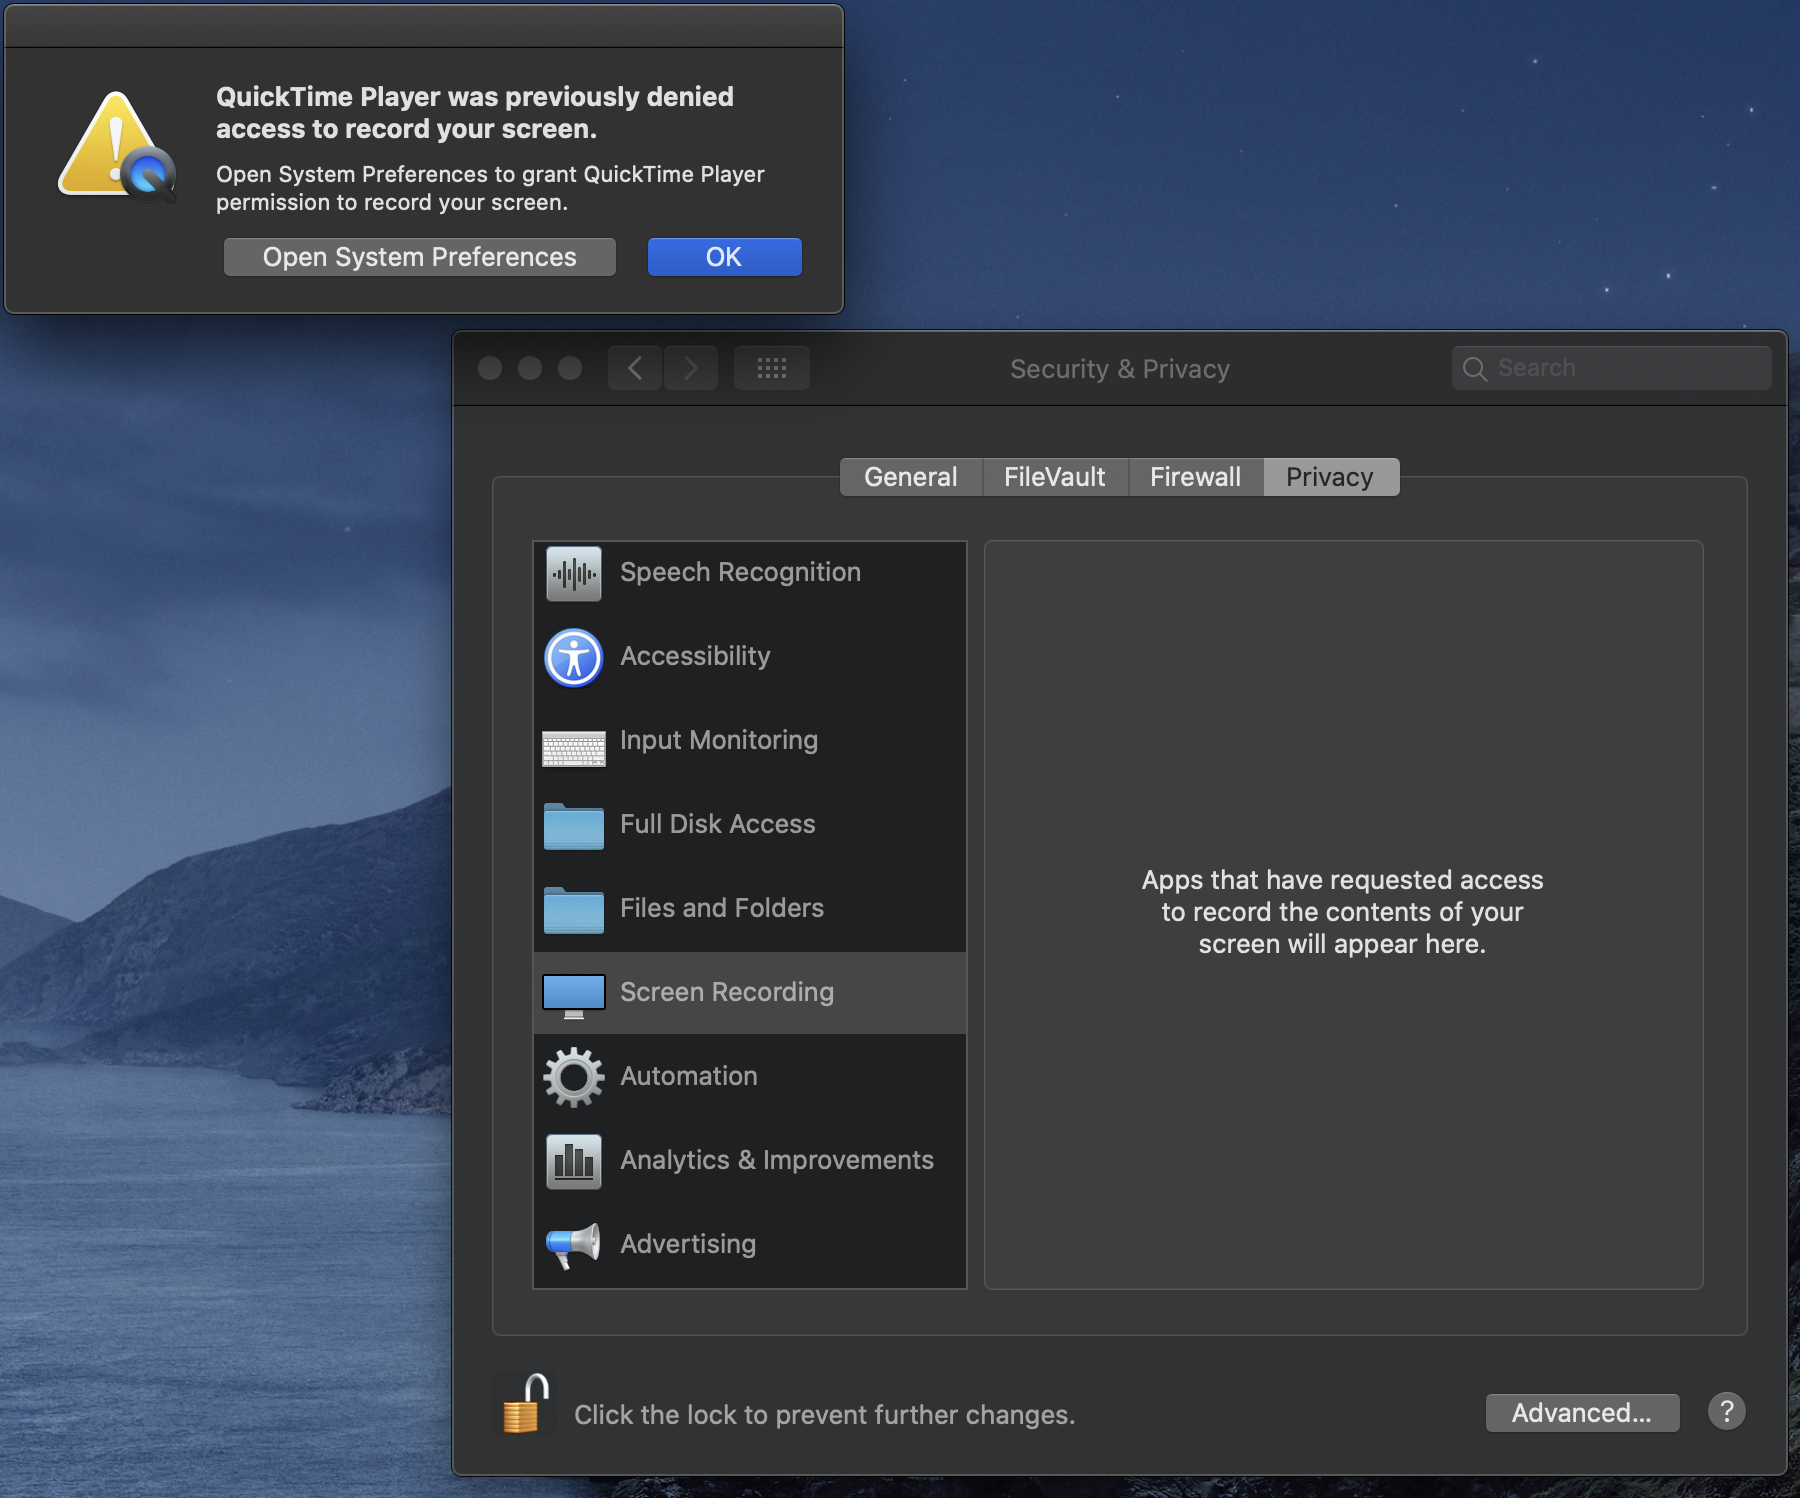Click the Screen Recording monitor icon
The image size is (1800, 1498).
coord(574,996)
